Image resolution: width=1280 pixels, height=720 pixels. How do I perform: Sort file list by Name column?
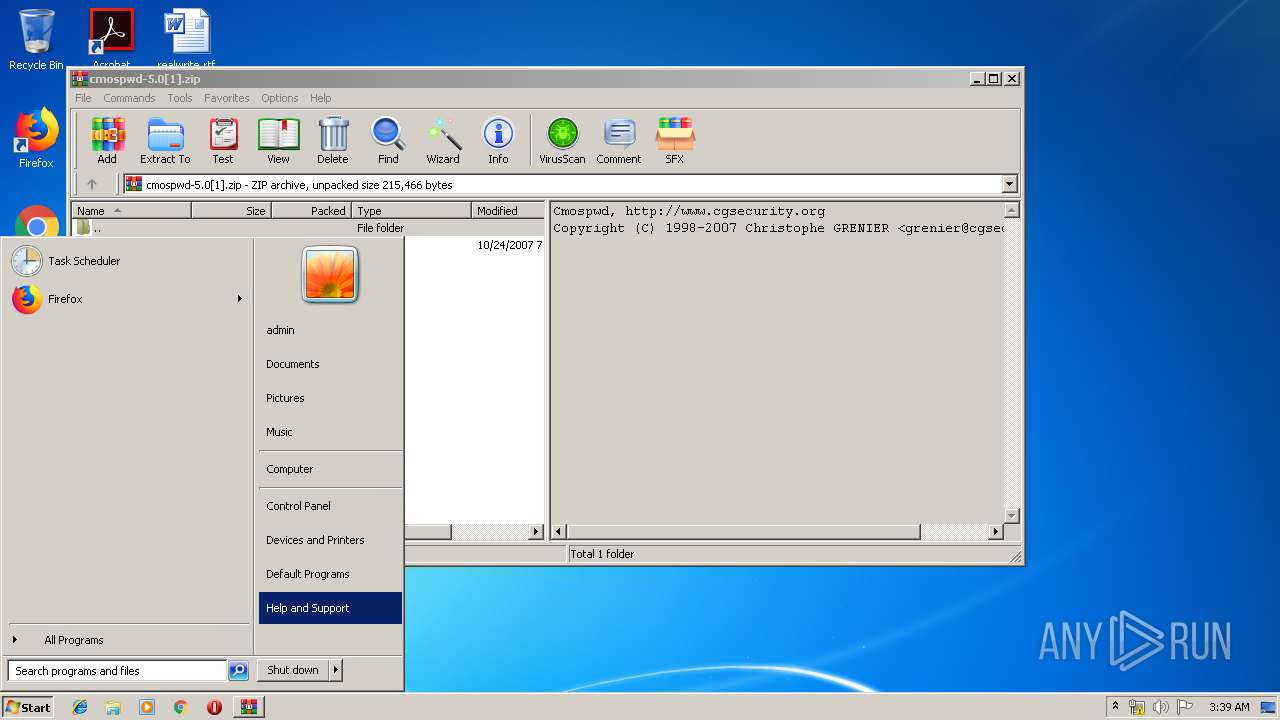(x=131, y=210)
